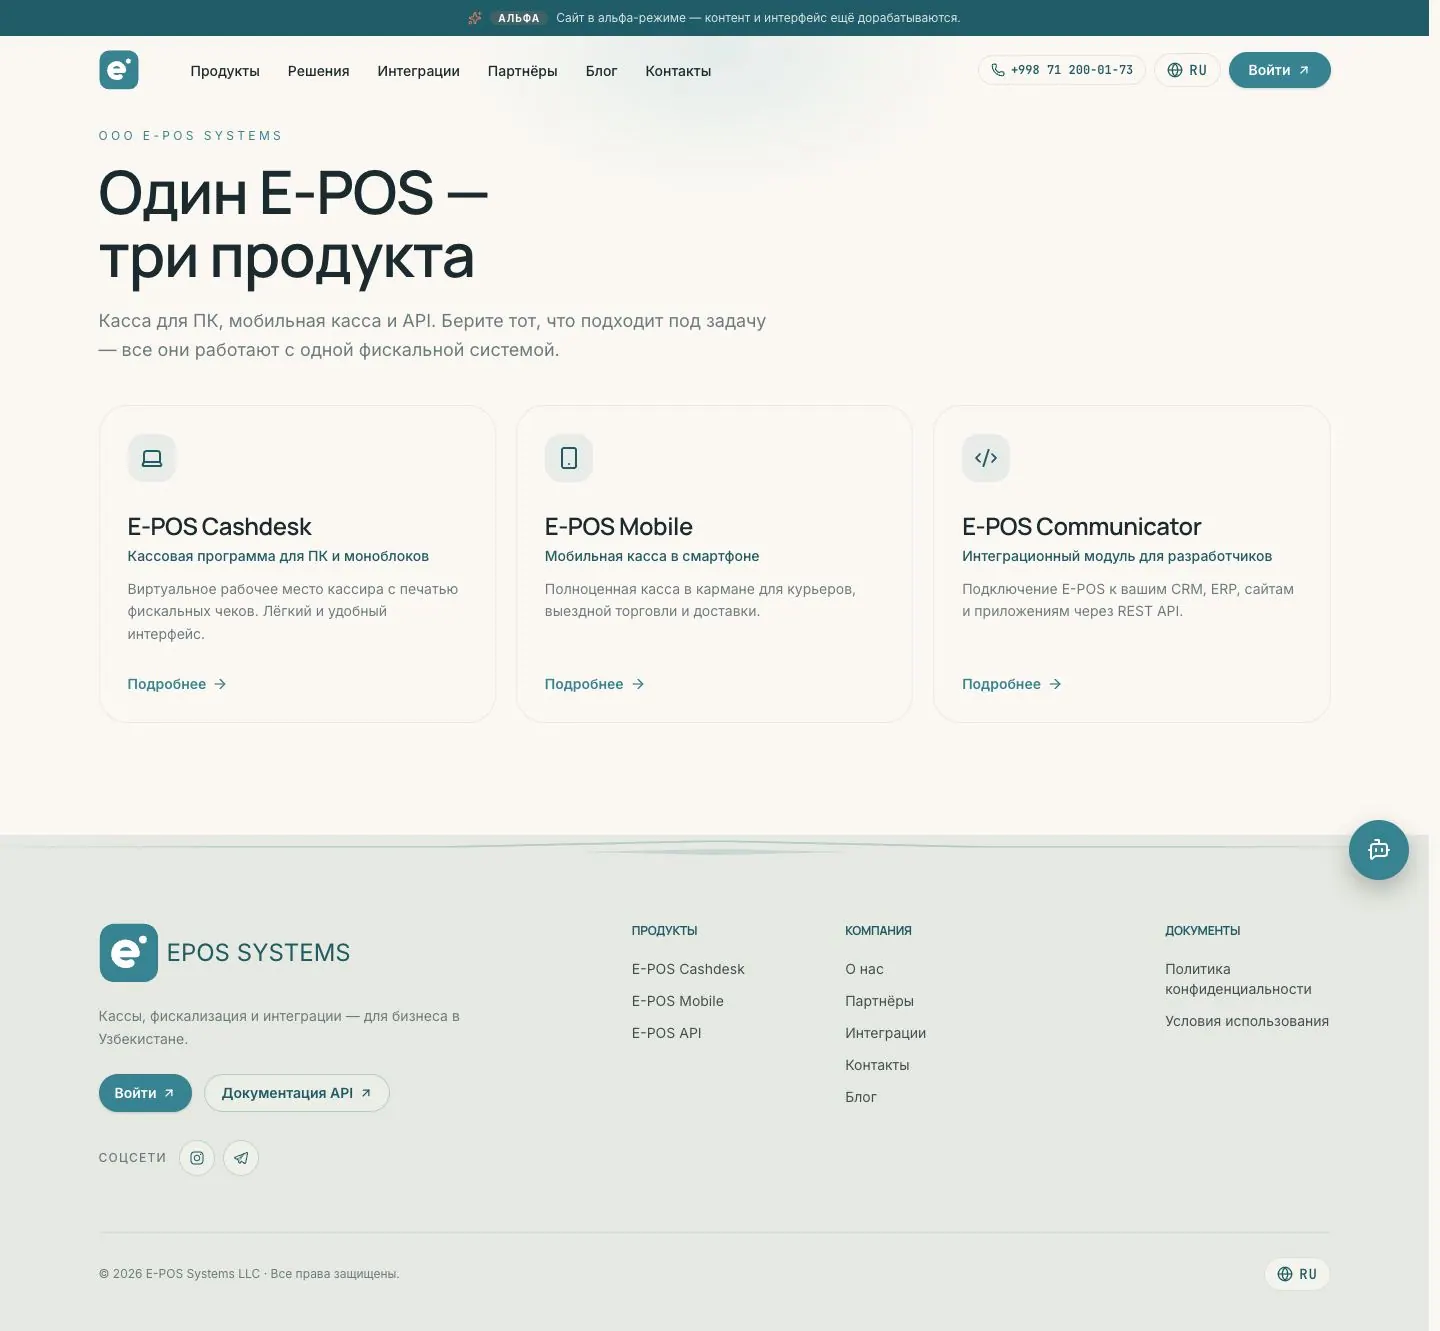
Task: Click the laptop icon on Cashdesk card
Action: tap(152, 458)
